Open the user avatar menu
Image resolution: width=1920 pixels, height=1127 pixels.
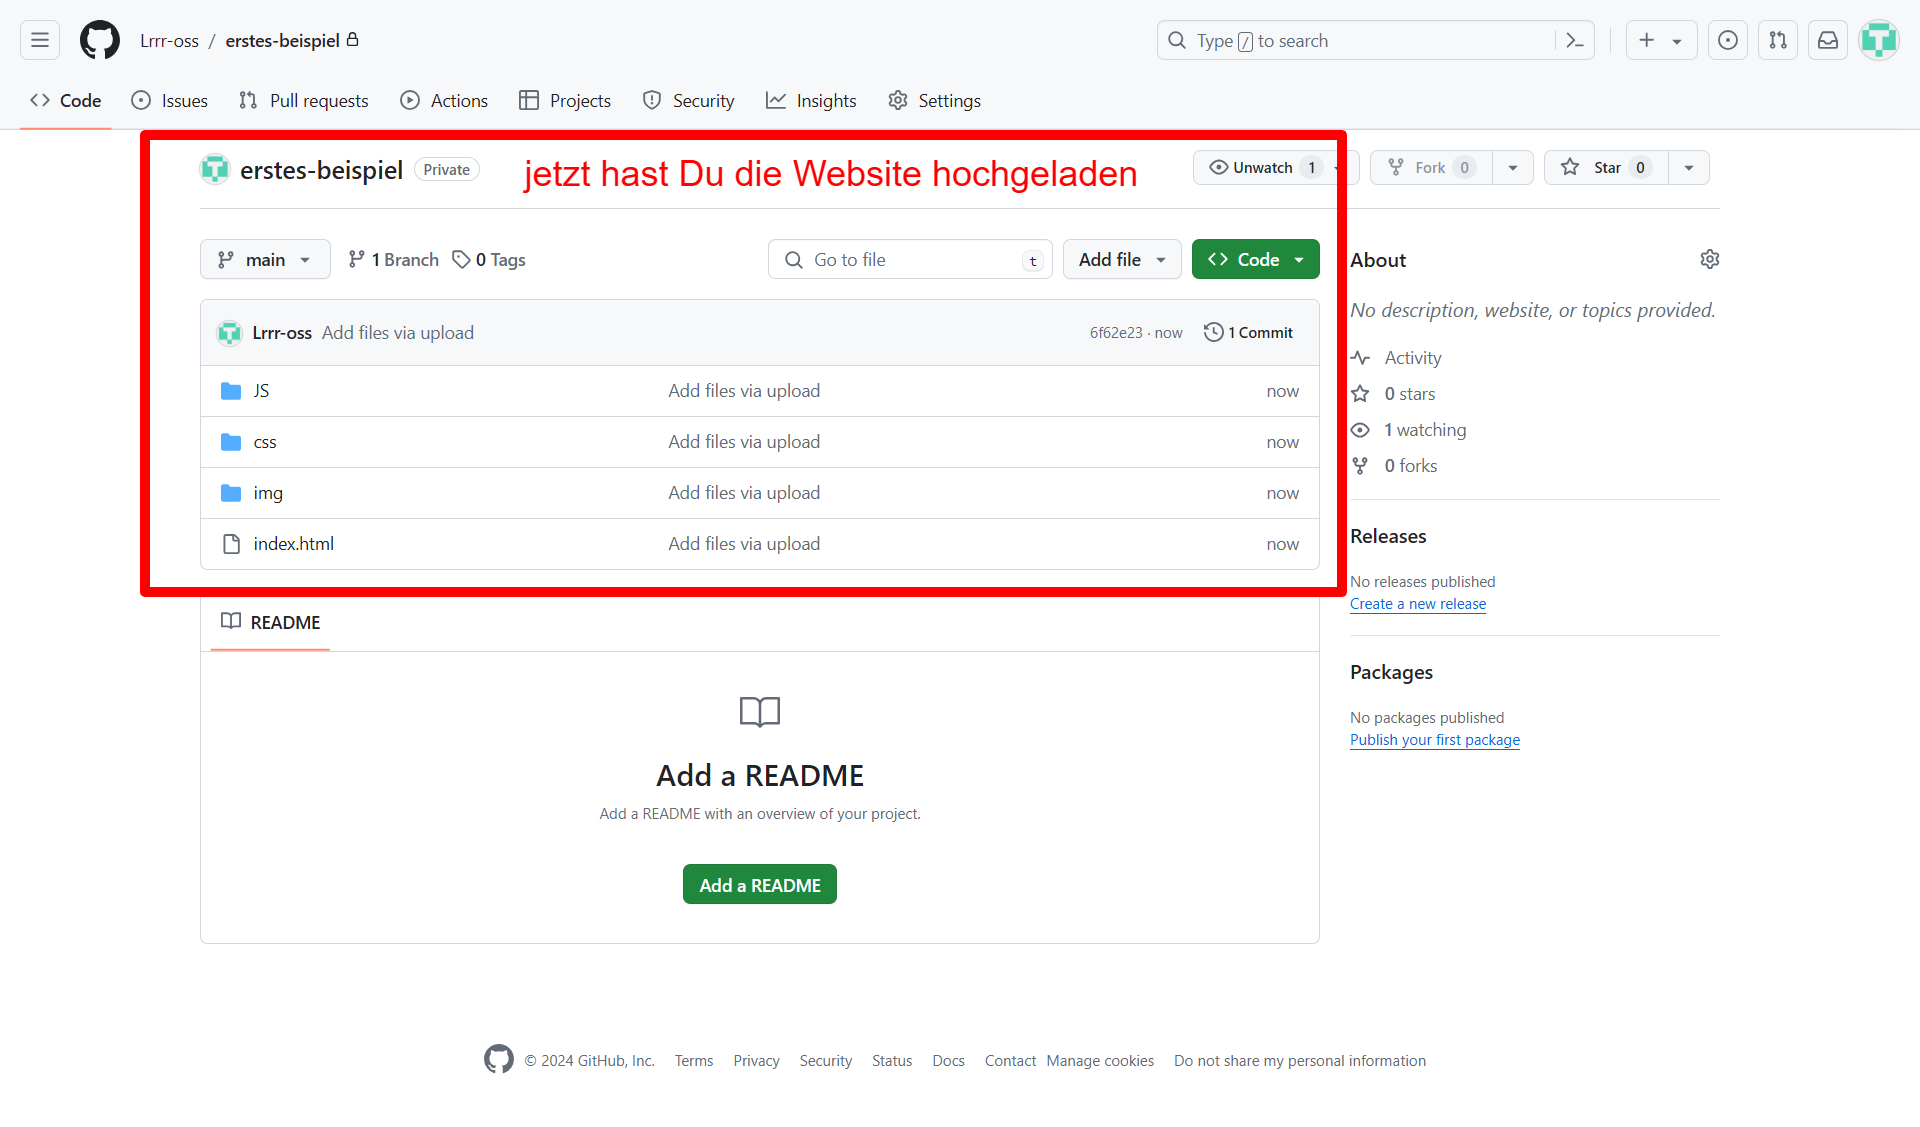coord(1878,40)
